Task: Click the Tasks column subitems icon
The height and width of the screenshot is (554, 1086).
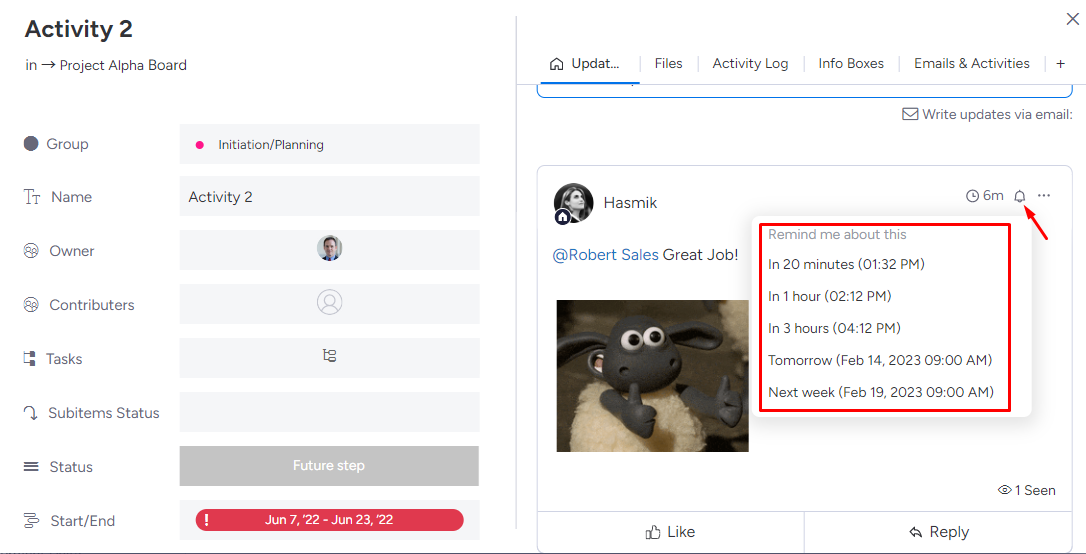Action: [29, 359]
